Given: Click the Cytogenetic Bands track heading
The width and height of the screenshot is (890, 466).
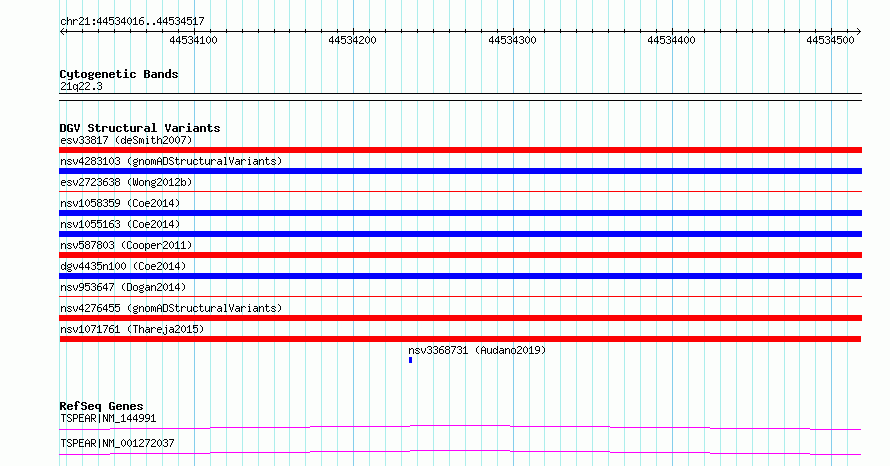Looking at the screenshot, I should [119, 74].
